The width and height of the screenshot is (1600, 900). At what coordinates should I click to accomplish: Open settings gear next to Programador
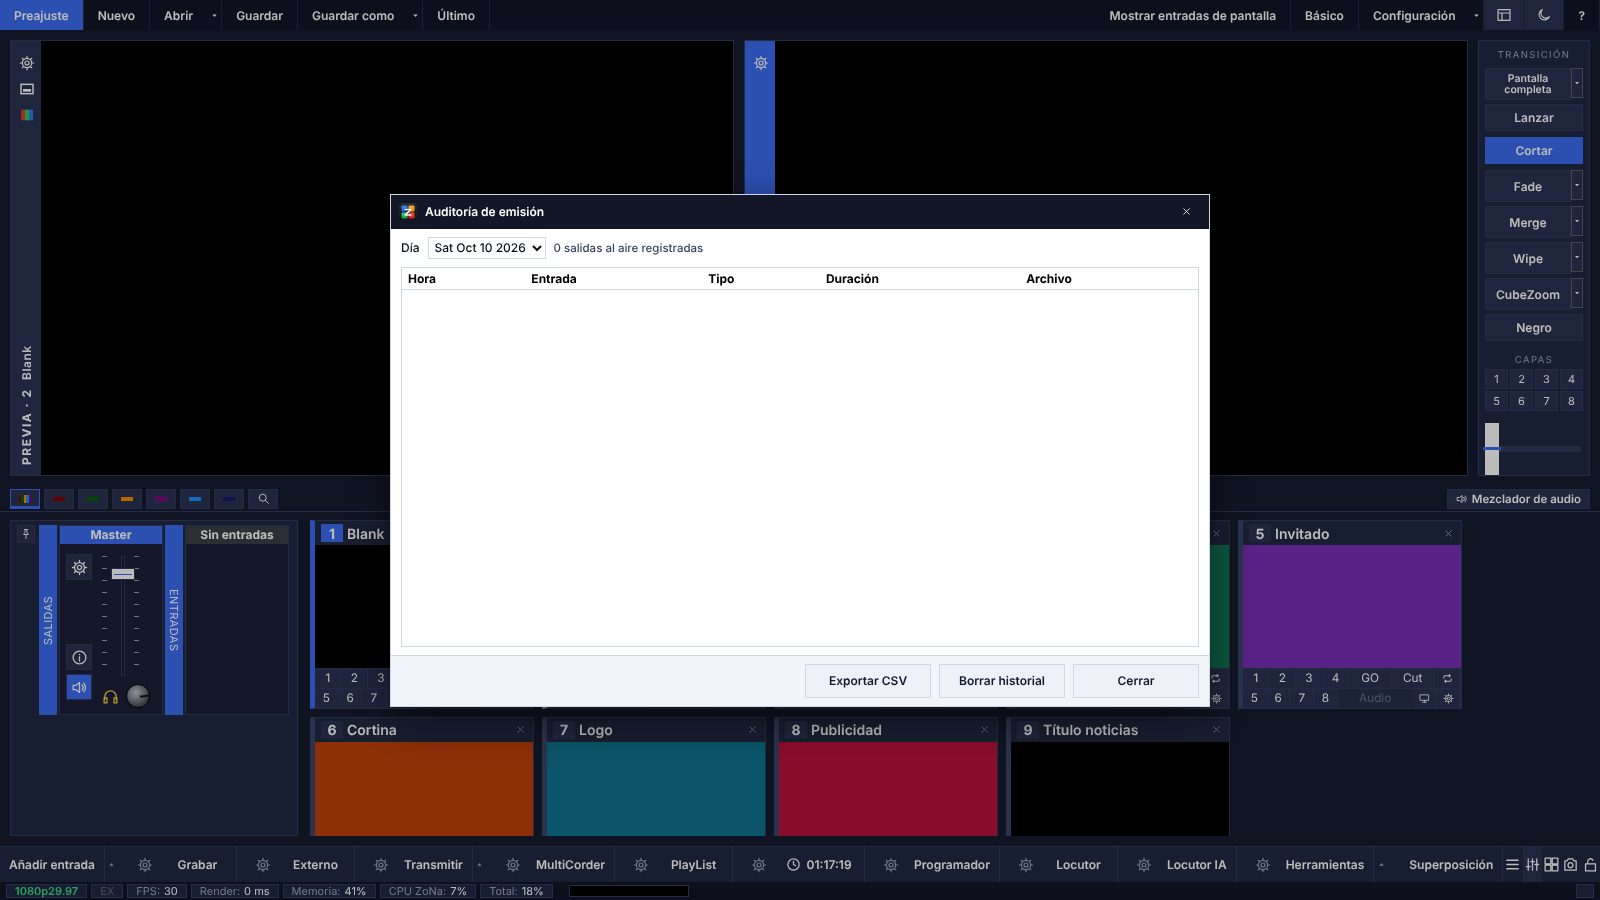coord(891,865)
